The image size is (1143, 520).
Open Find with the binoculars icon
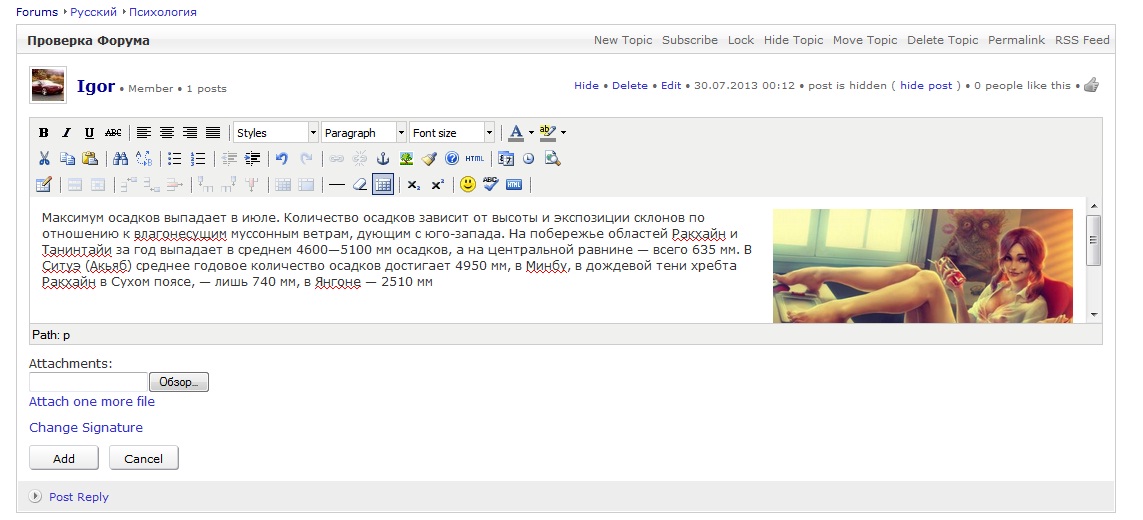point(121,158)
